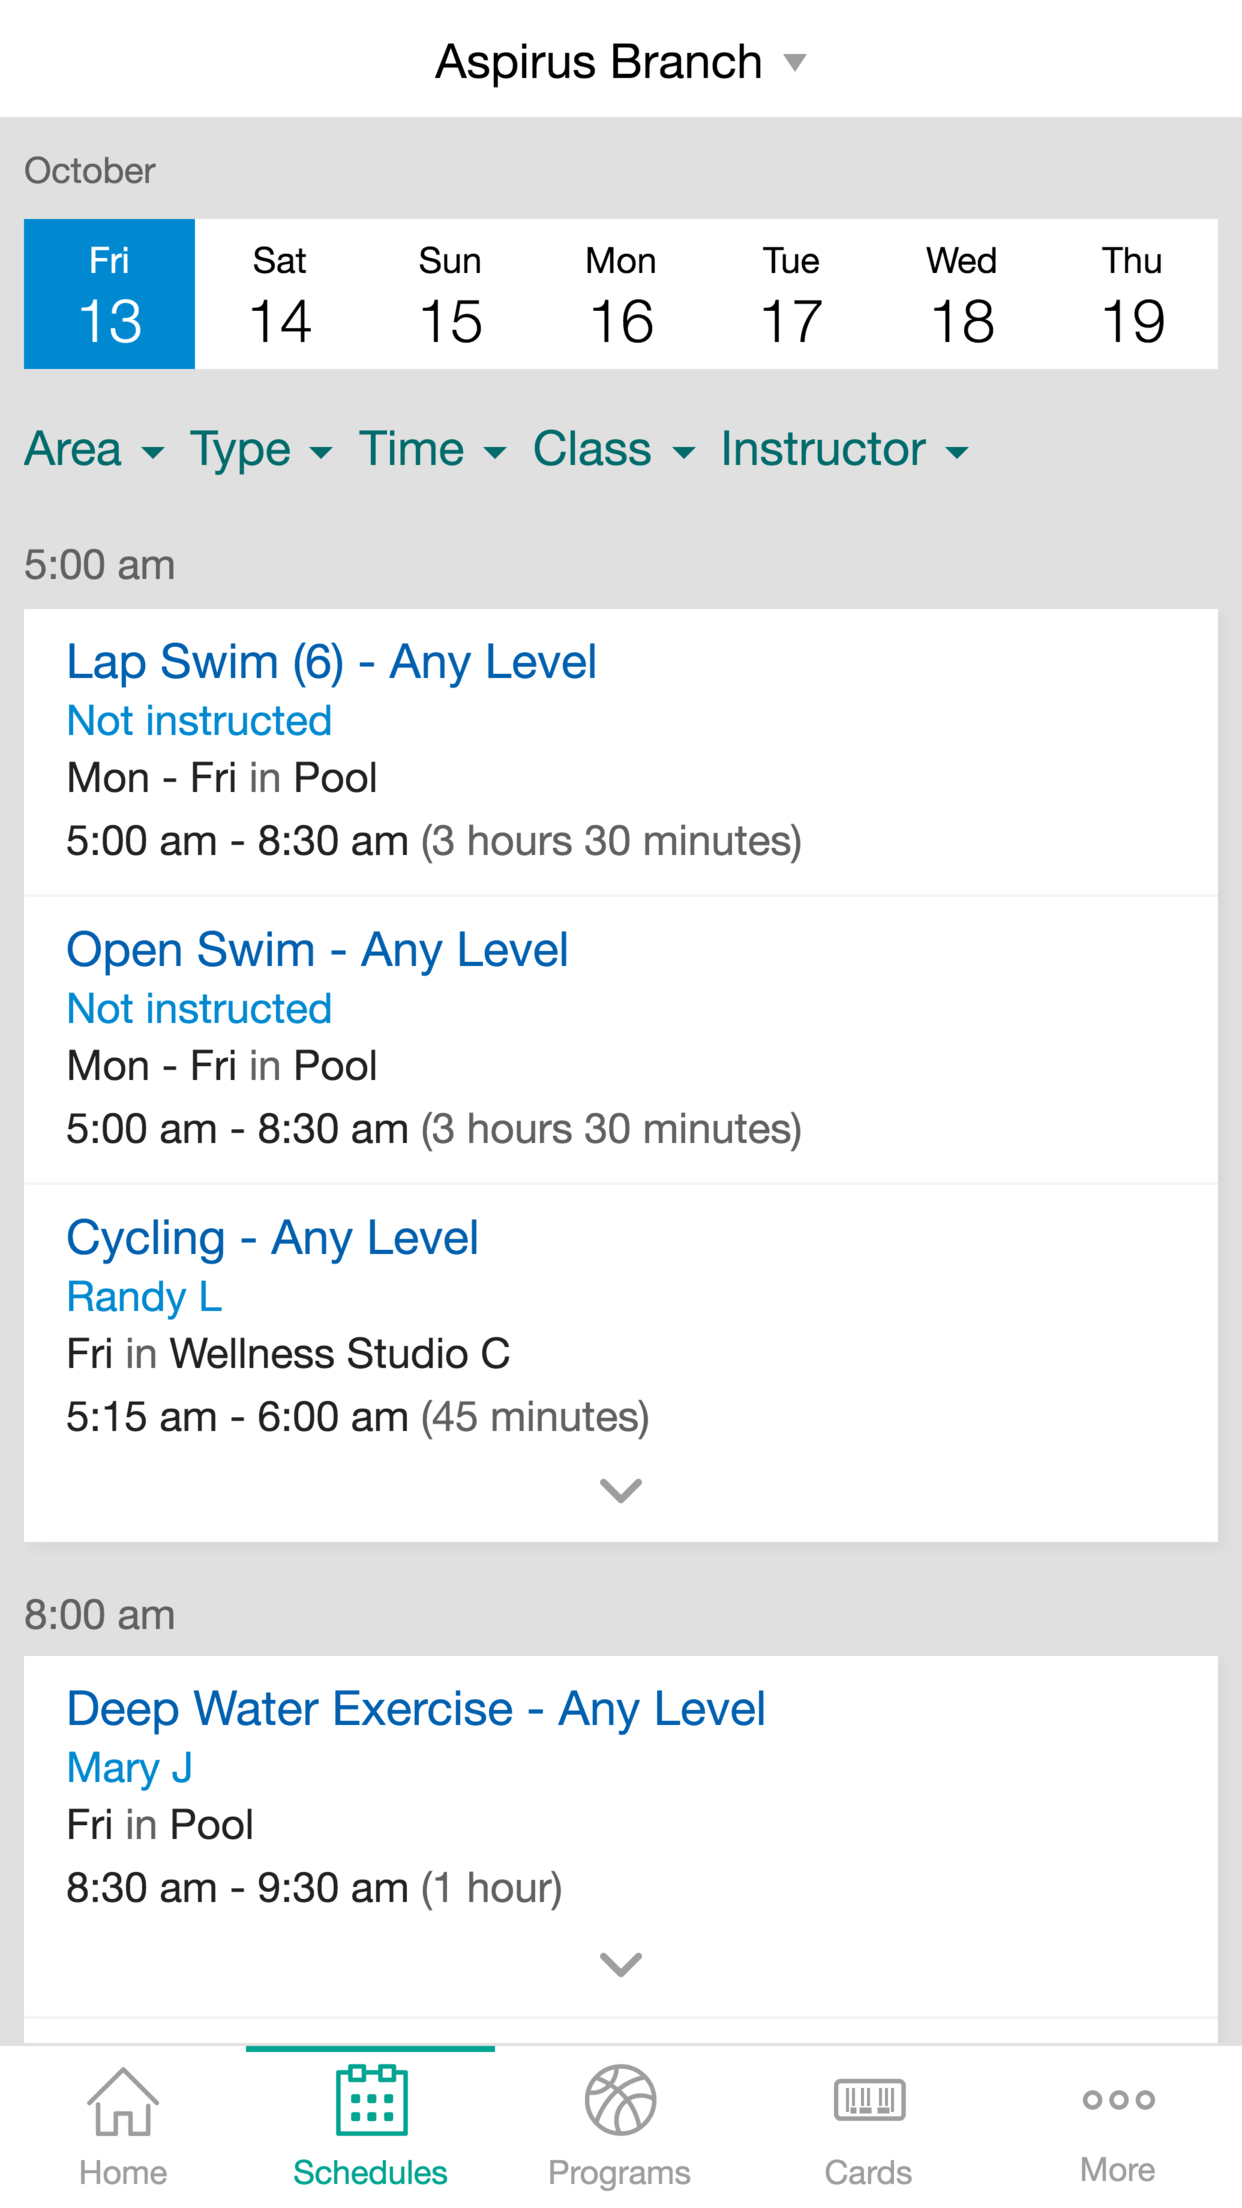Expand the Cycling class details chevron
The image size is (1242, 2208).
620,1490
